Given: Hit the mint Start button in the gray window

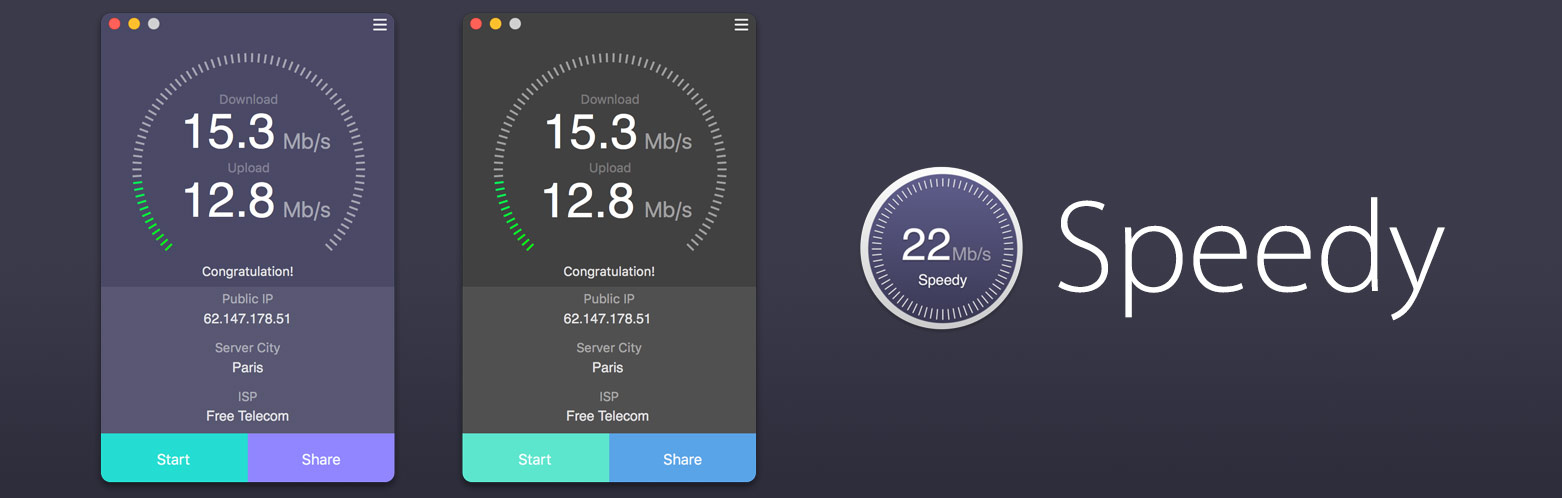Looking at the screenshot, I should (535, 459).
